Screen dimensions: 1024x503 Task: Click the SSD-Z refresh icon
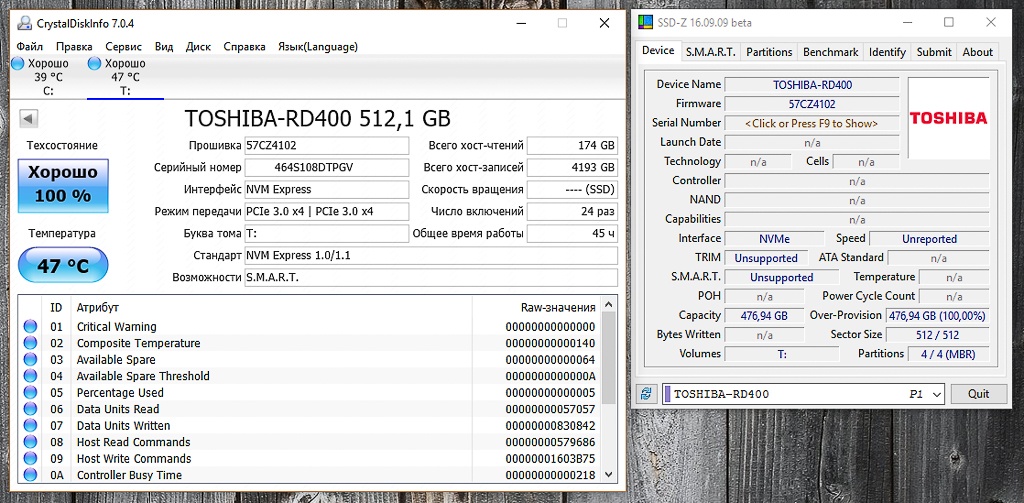point(647,394)
